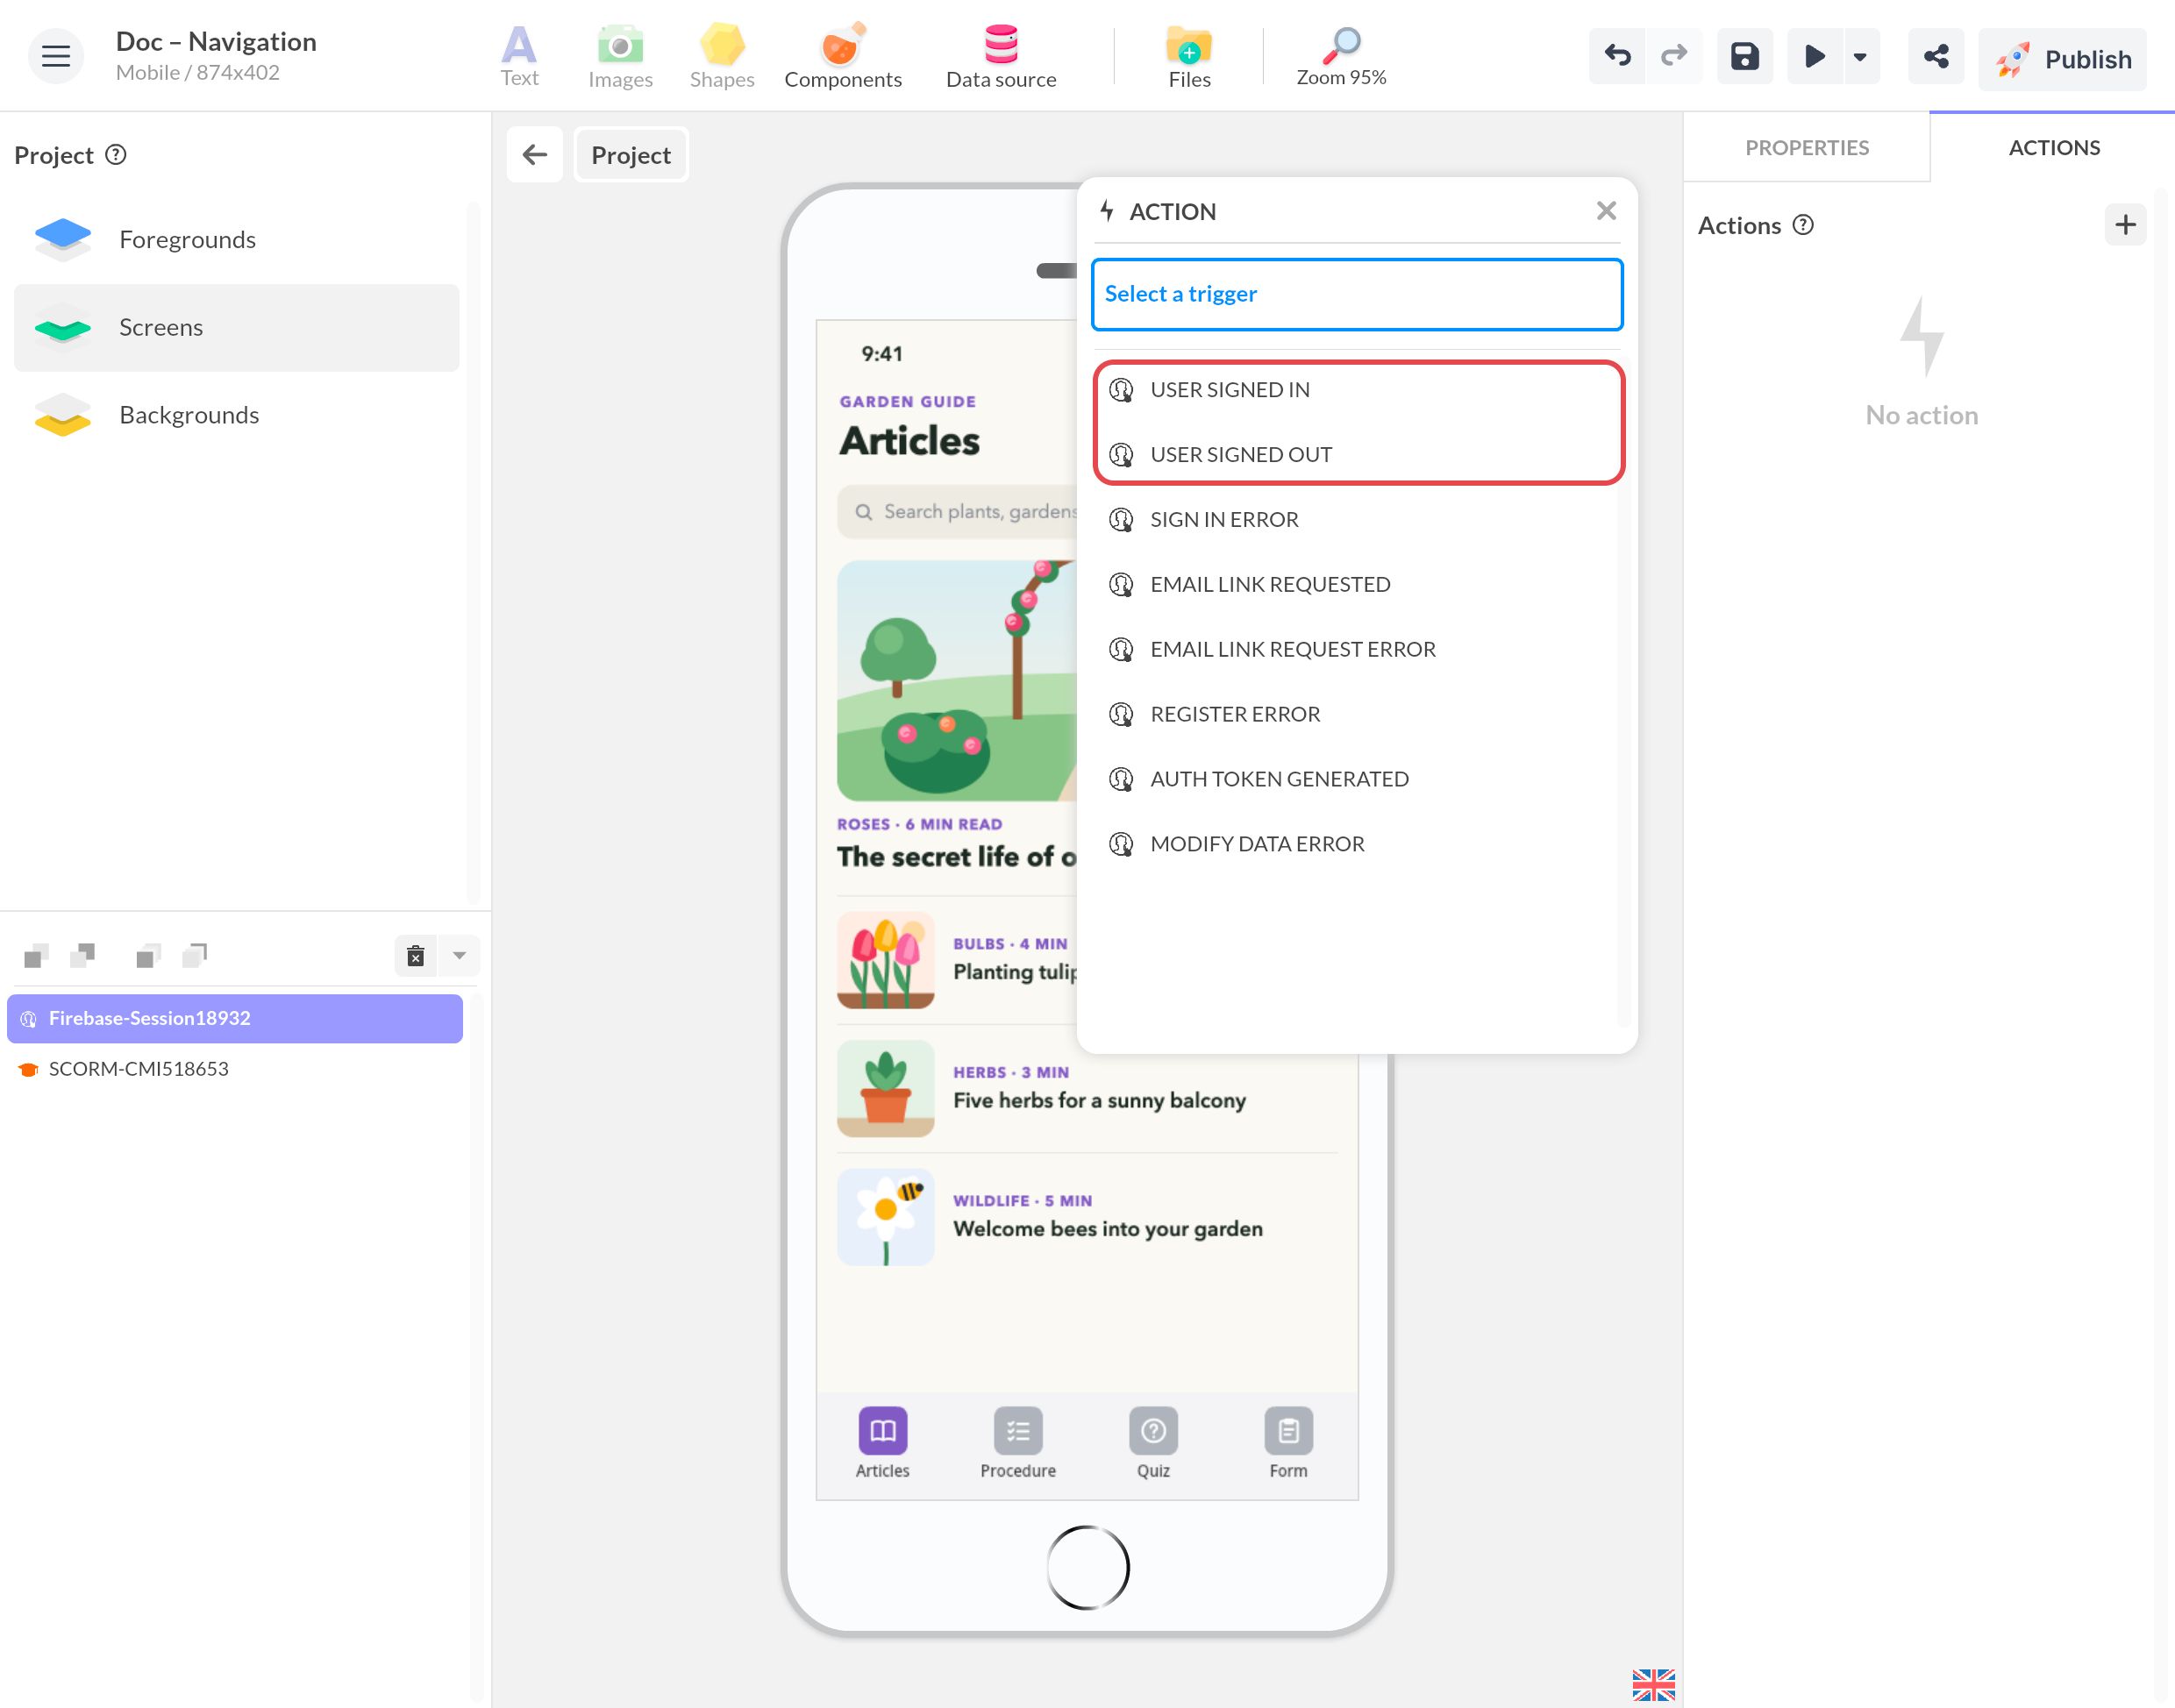Screen dimensions: 2175x1708
Task: Choose MODIFY DATA ERROR trigger
Action: pos(1357,845)
